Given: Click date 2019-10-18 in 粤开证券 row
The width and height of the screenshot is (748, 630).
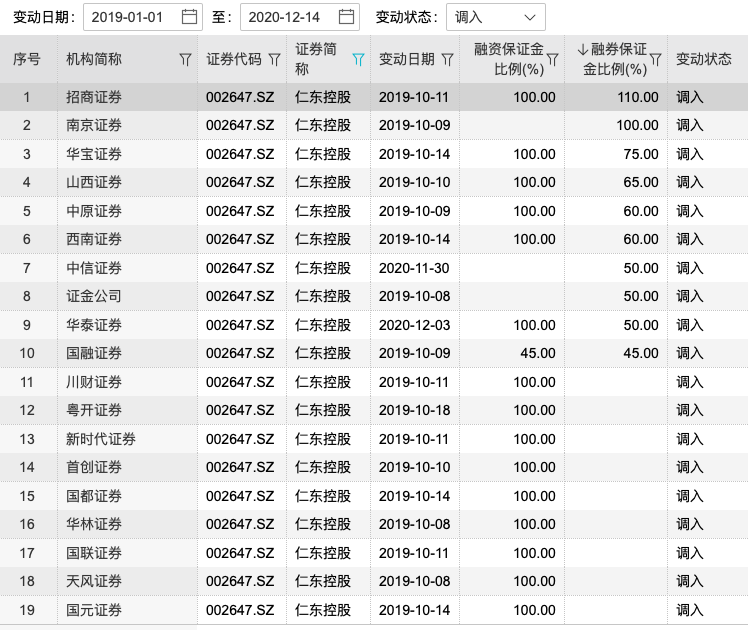Looking at the screenshot, I should (415, 410).
